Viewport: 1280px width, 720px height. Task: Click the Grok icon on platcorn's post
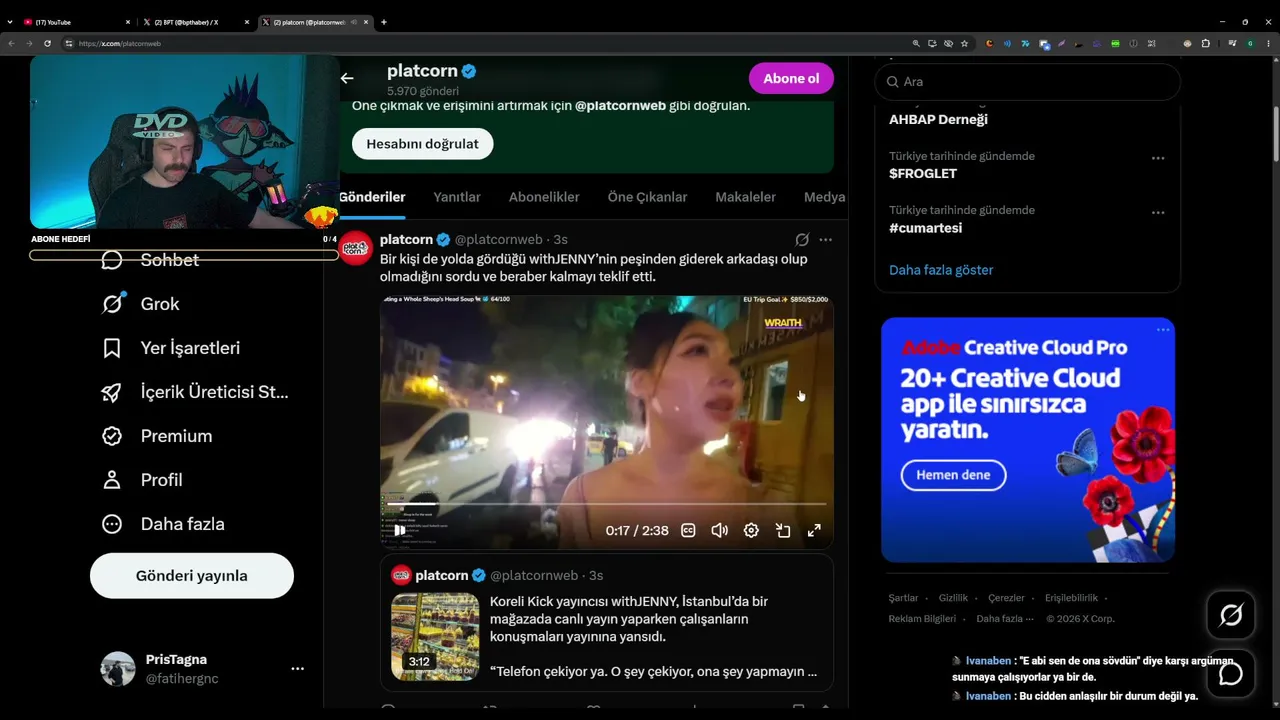[802, 240]
